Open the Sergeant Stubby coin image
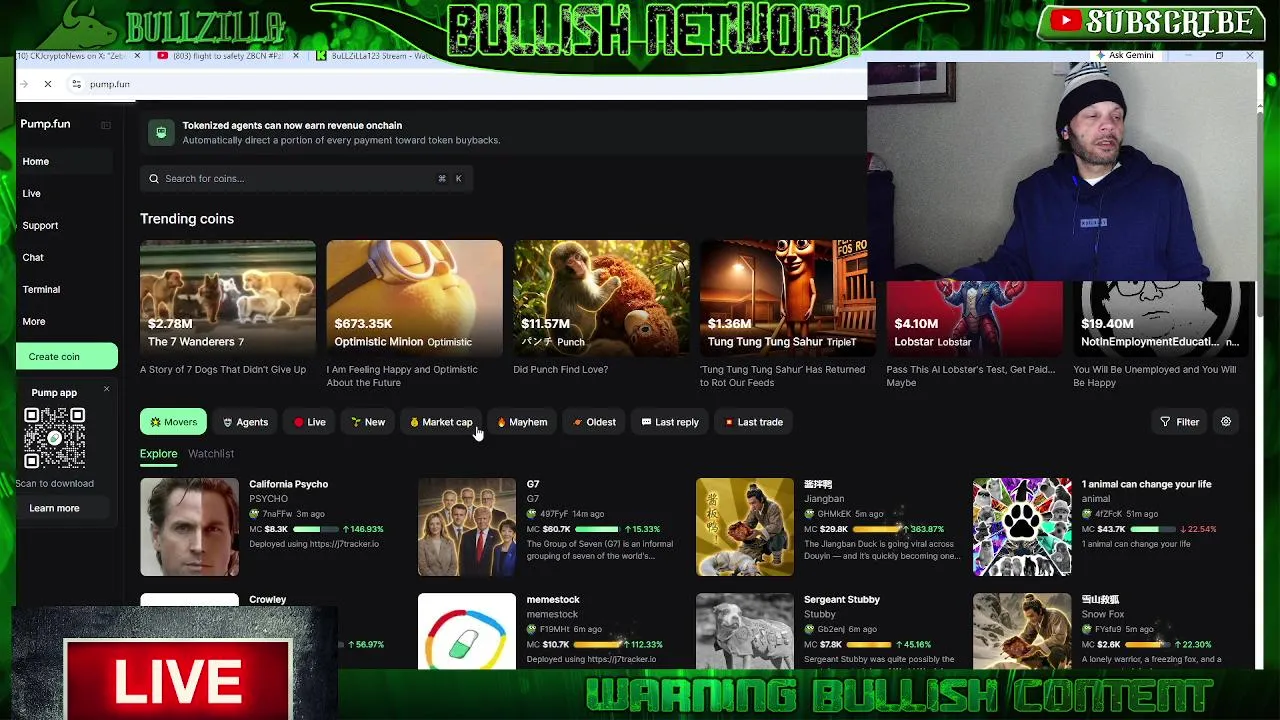1280x720 pixels. click(745, 631)
